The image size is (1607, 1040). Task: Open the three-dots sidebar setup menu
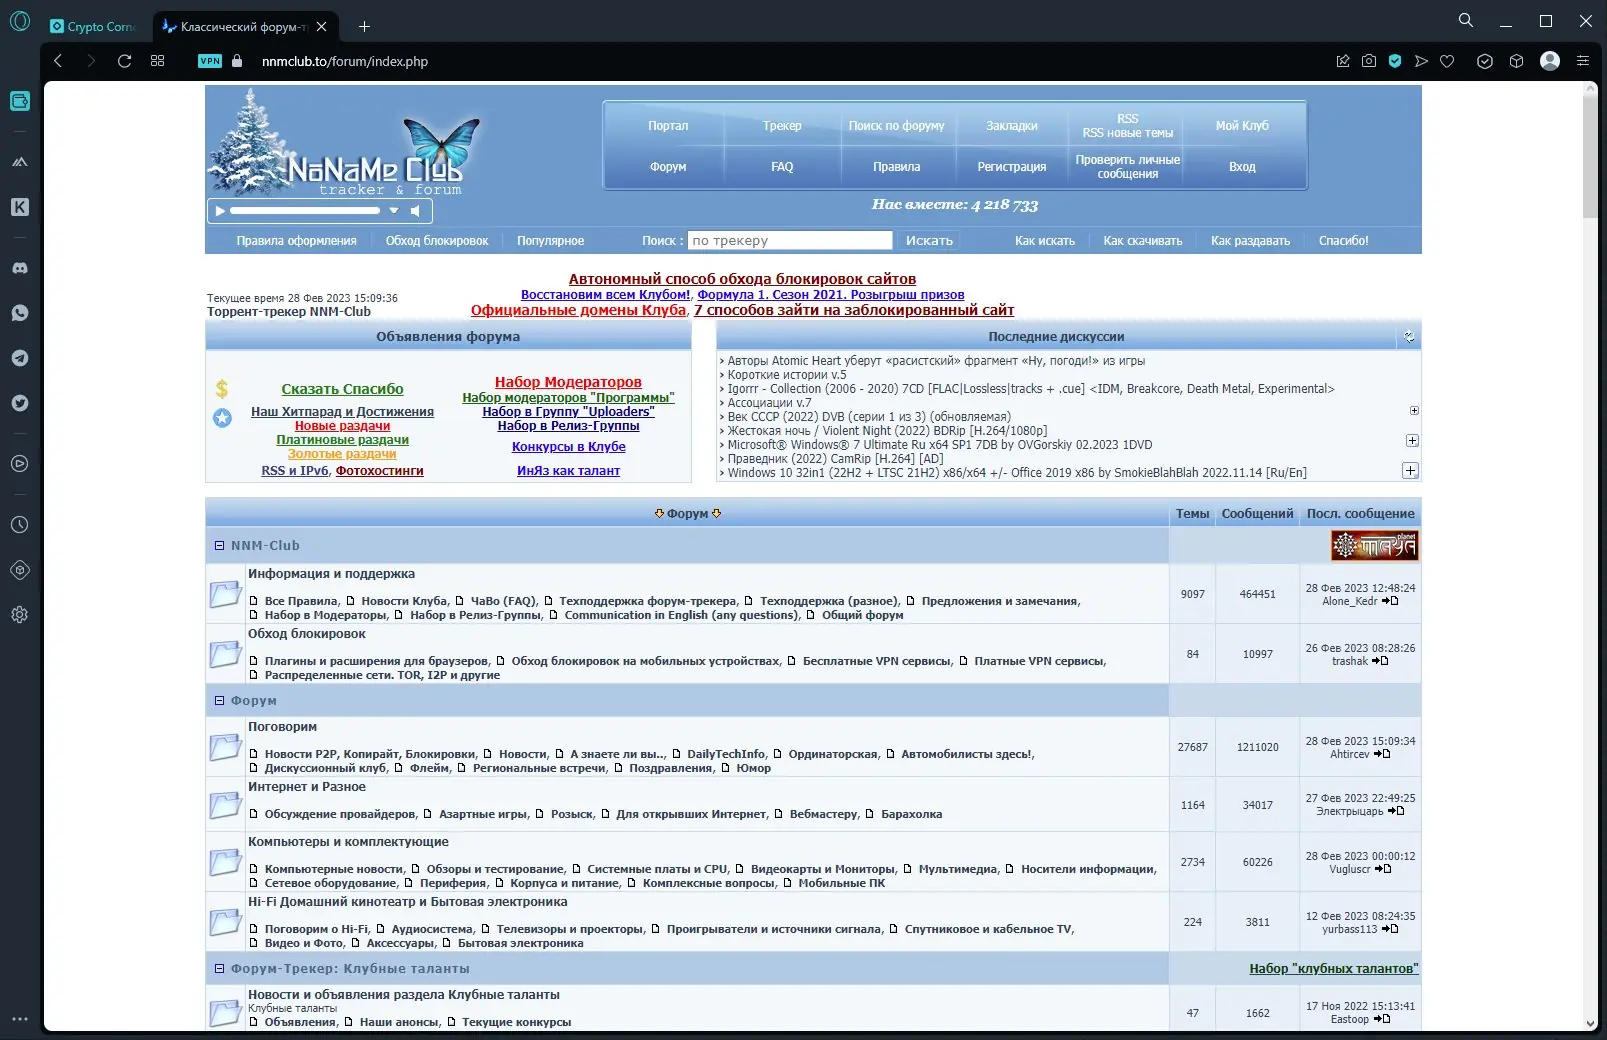[20, 1019]
